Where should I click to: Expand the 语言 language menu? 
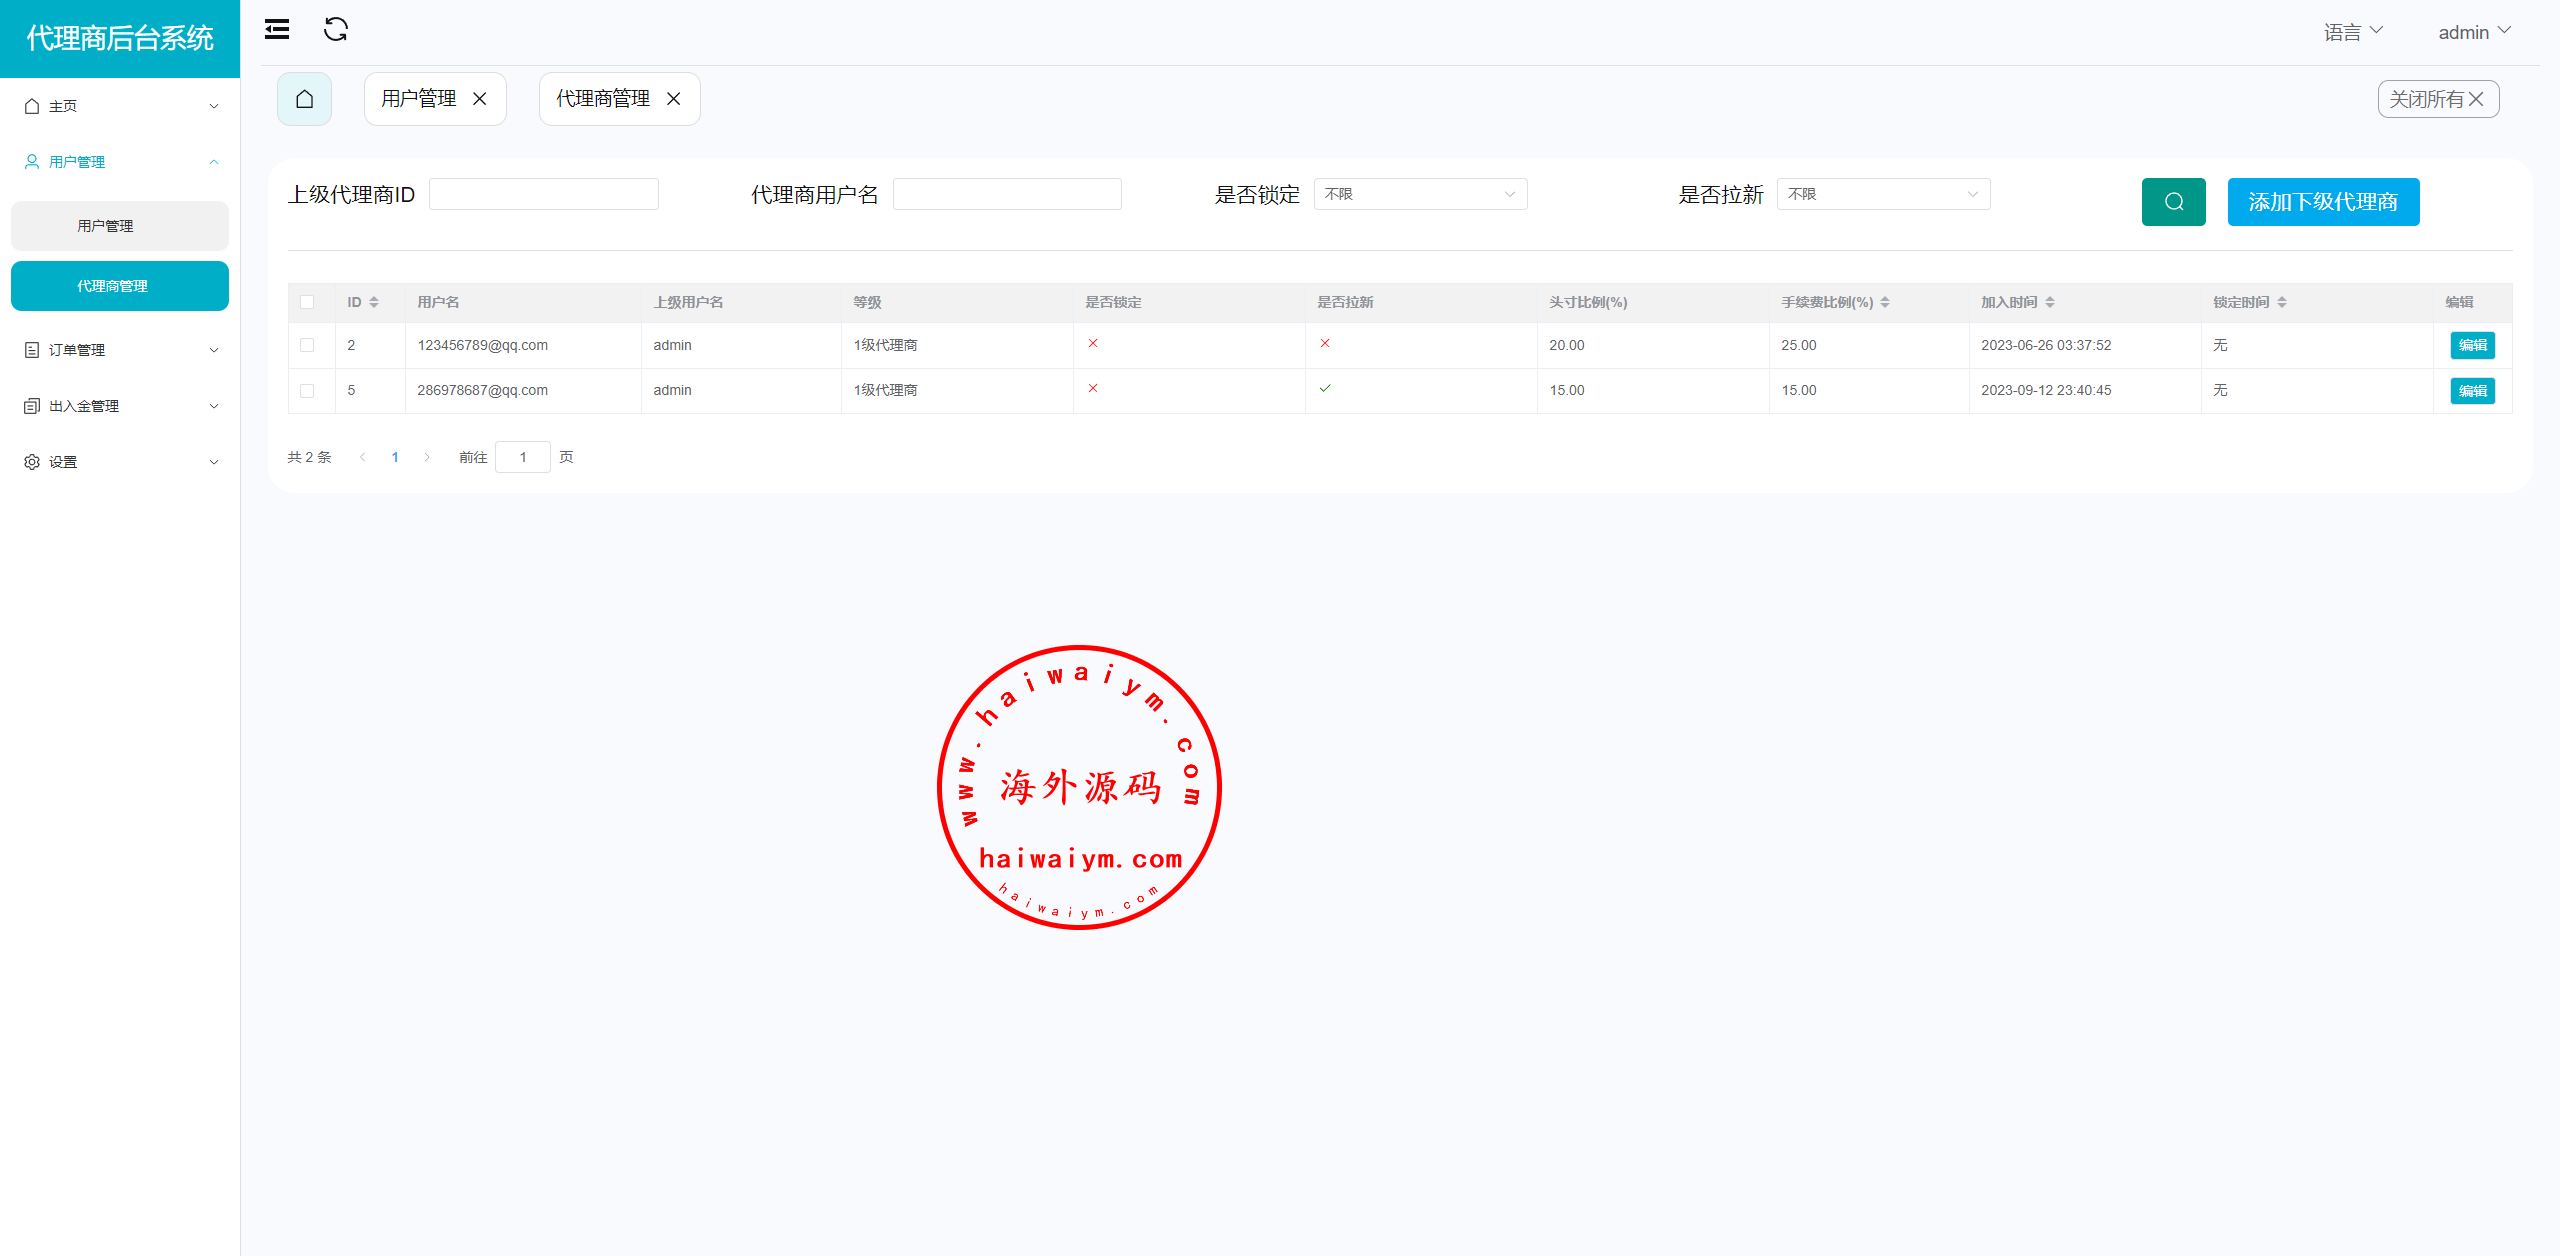[2353, 32]
